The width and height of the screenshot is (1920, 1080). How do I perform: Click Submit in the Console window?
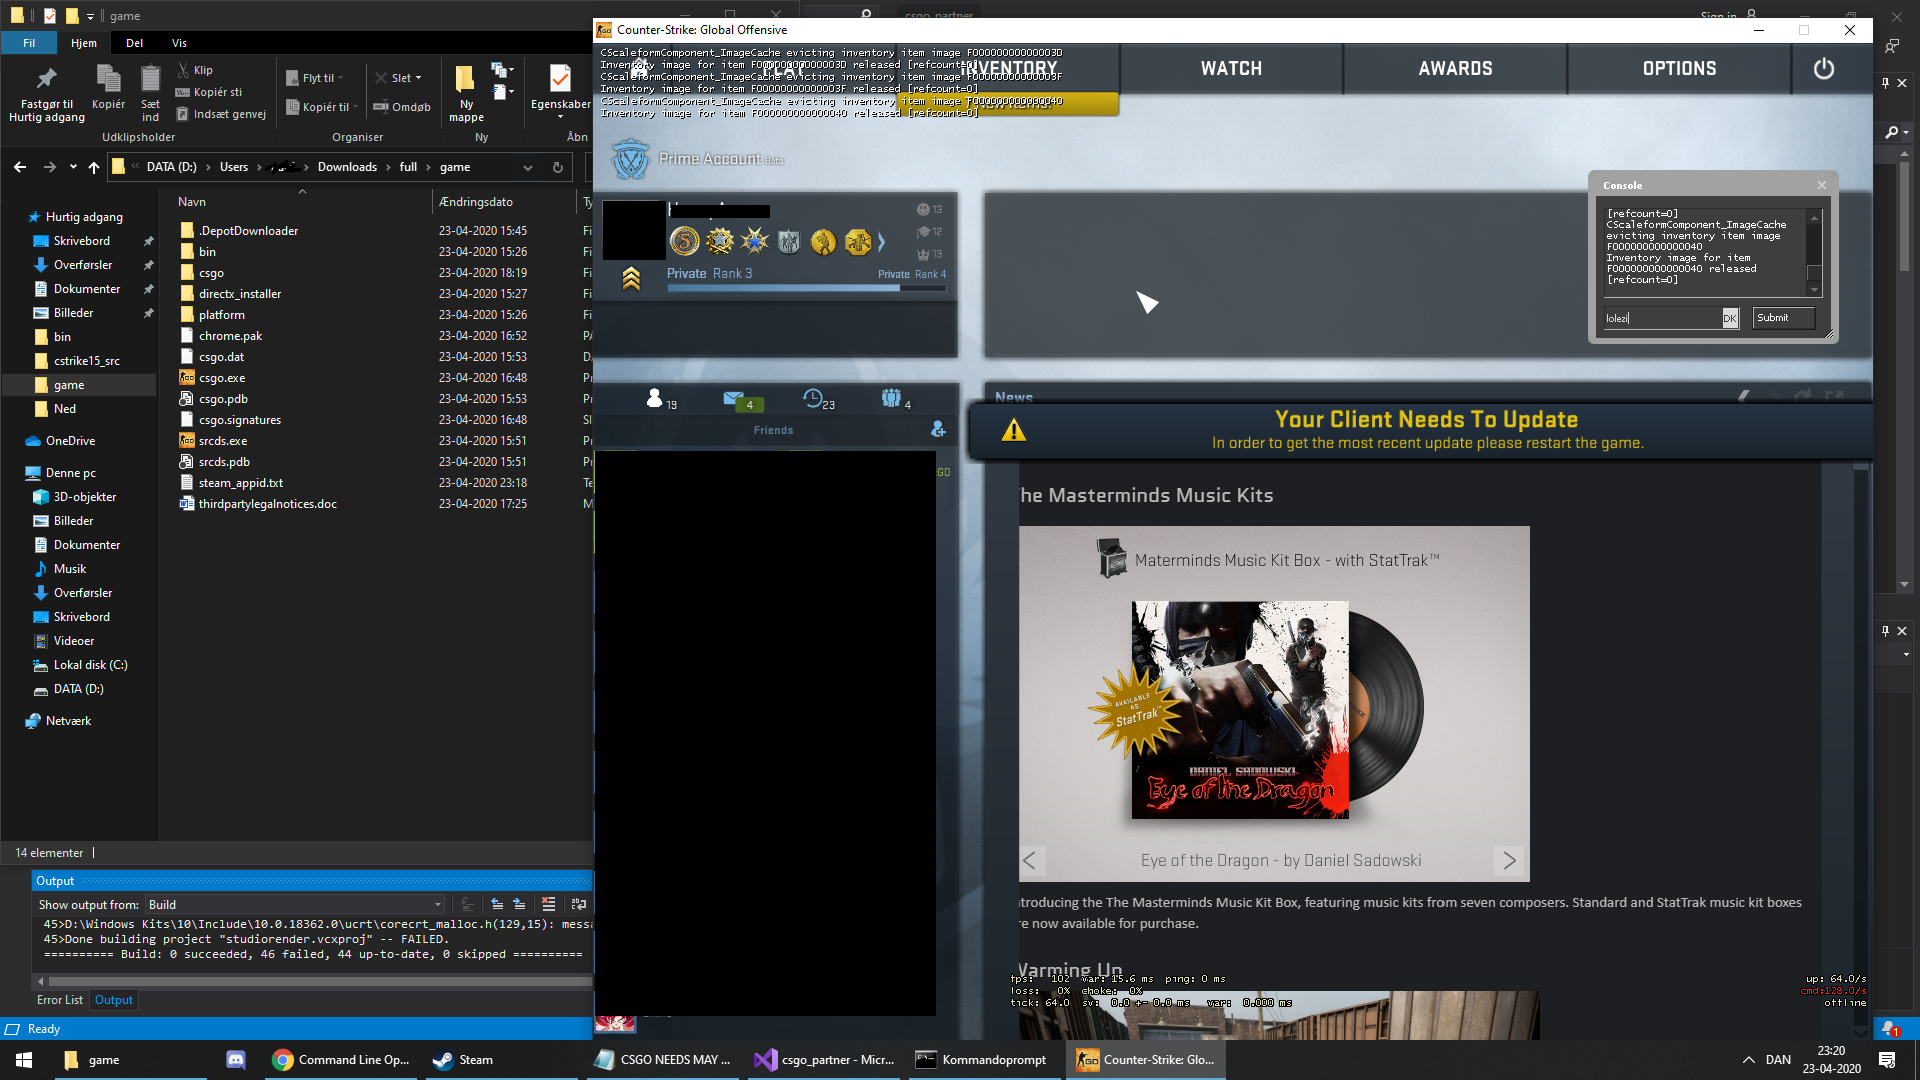[x=1784, y=318]
